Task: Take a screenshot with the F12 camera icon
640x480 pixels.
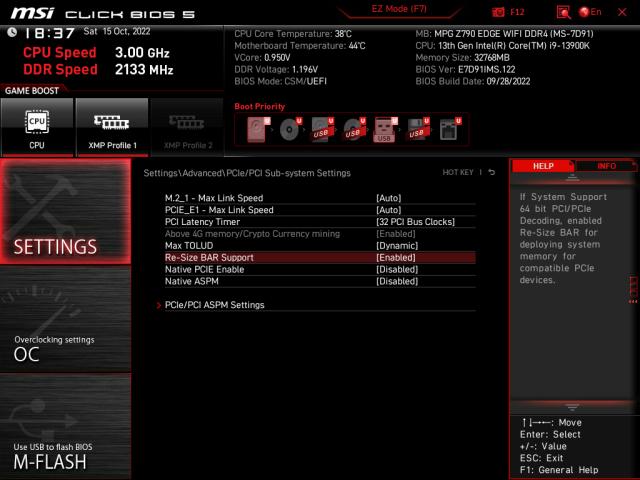Action: click(x=498, y=12)
